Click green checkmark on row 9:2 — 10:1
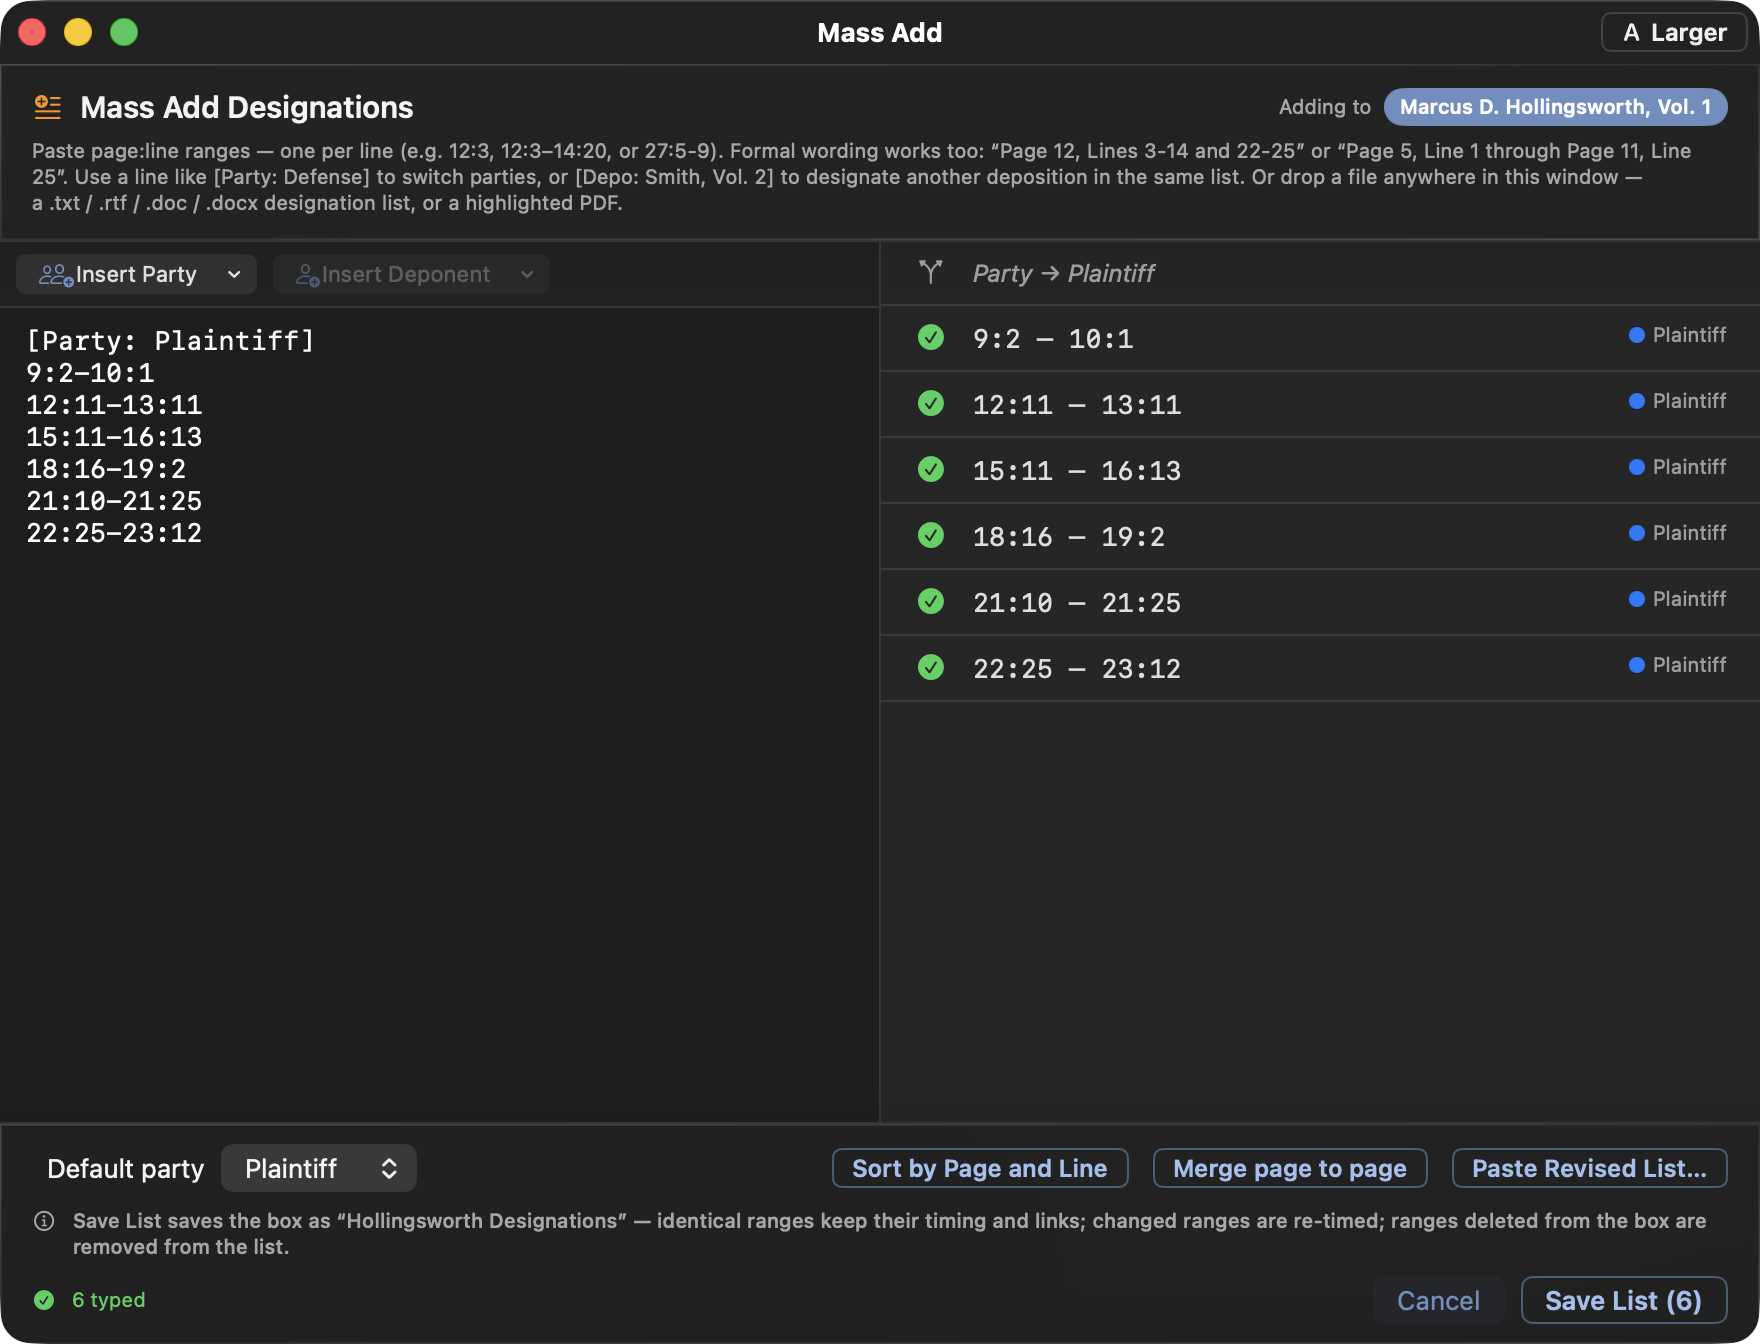Image resolution: width=1760 pixels, height=1344 pixels. [931, 337]
